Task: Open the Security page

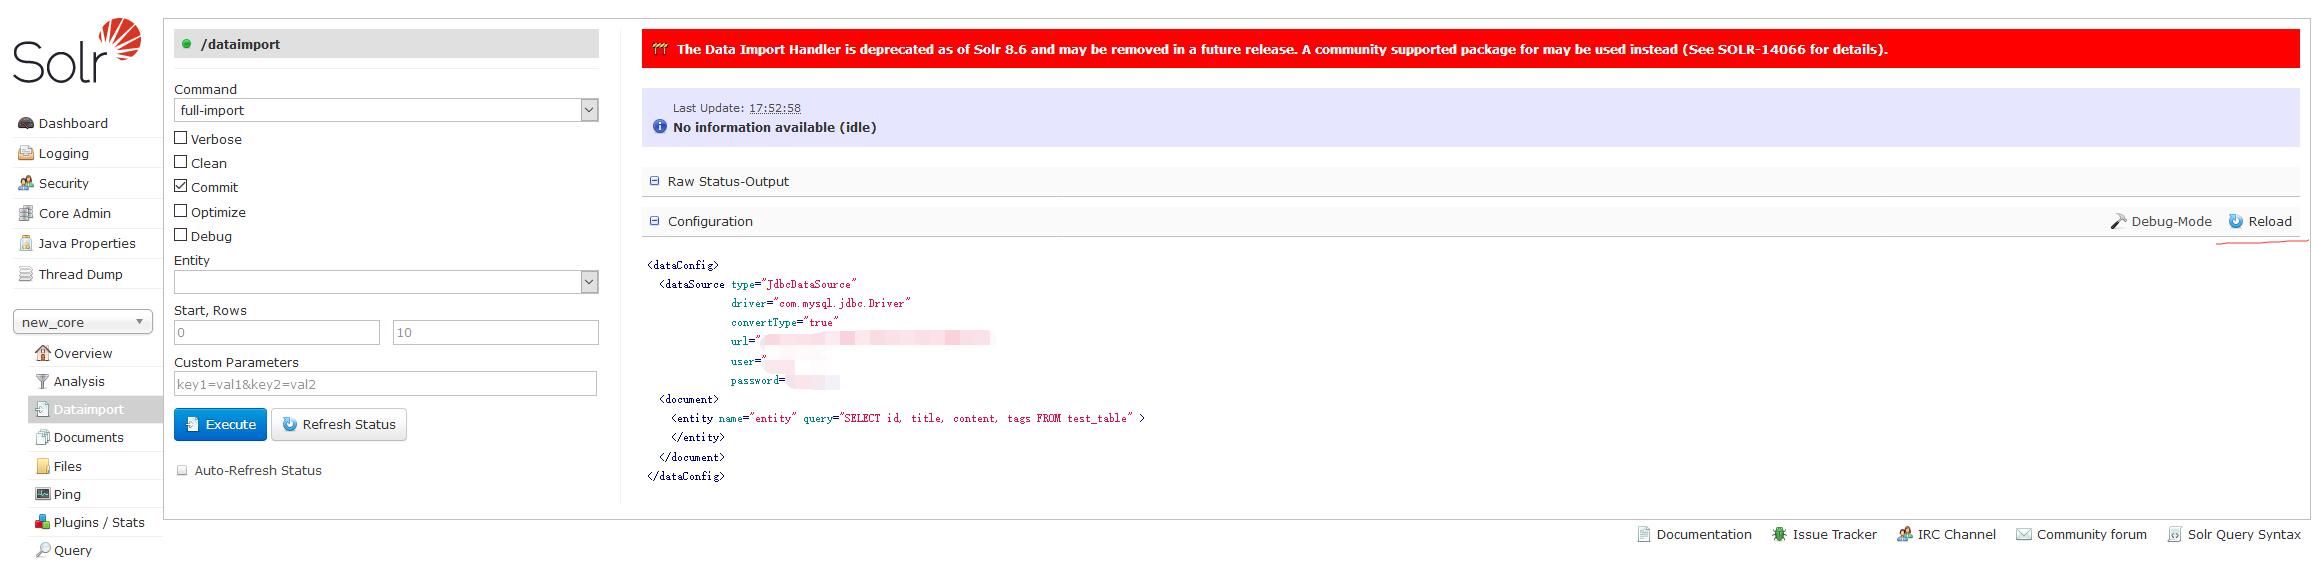Action: tap(64, 183)
